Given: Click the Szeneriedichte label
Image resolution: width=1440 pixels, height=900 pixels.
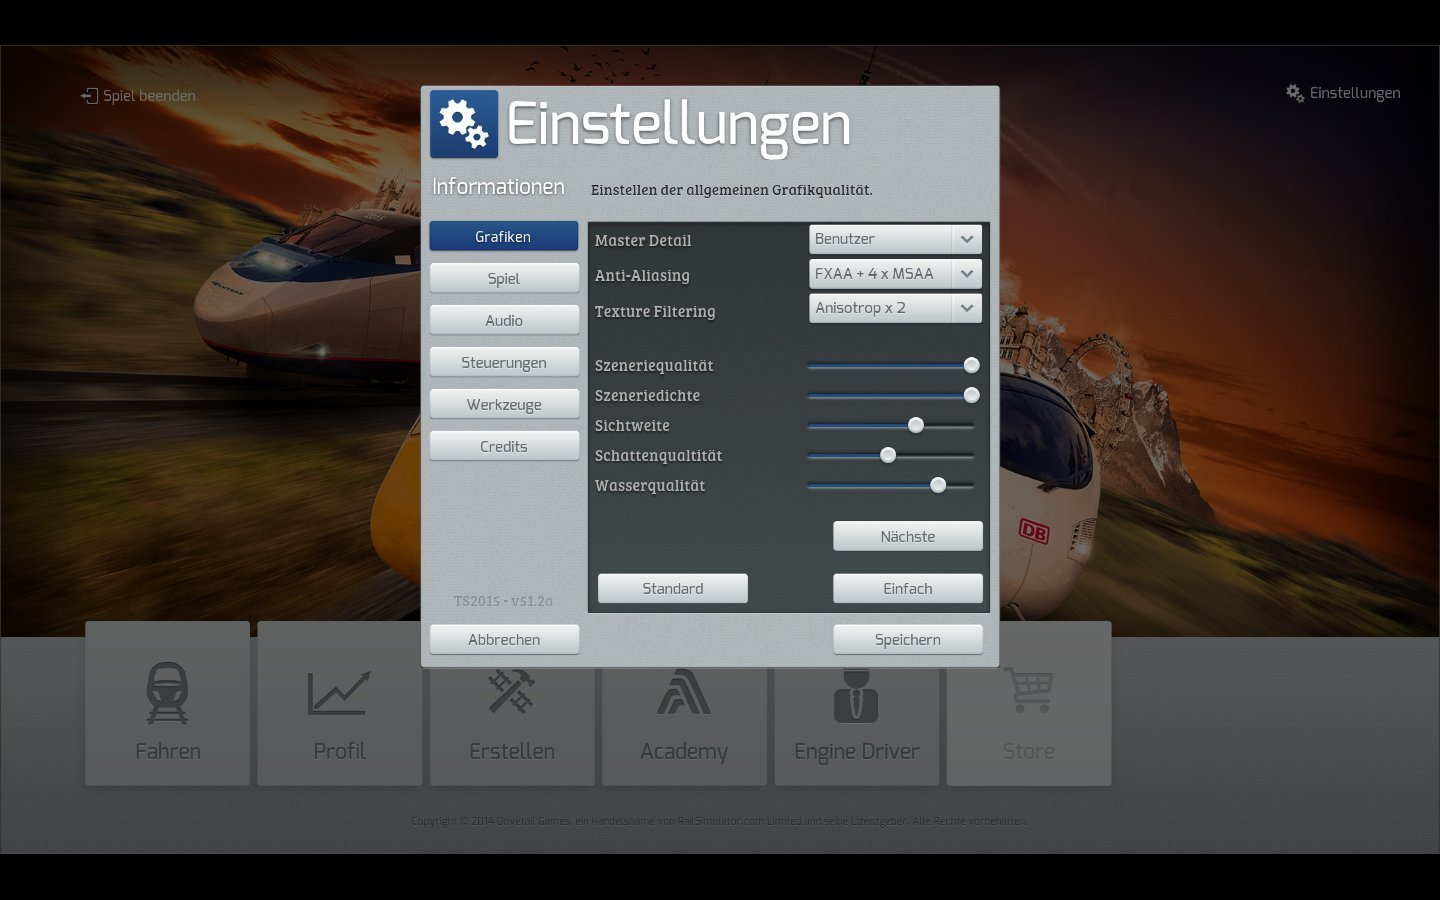Looking at the screenshot, I should coord(647,395).
